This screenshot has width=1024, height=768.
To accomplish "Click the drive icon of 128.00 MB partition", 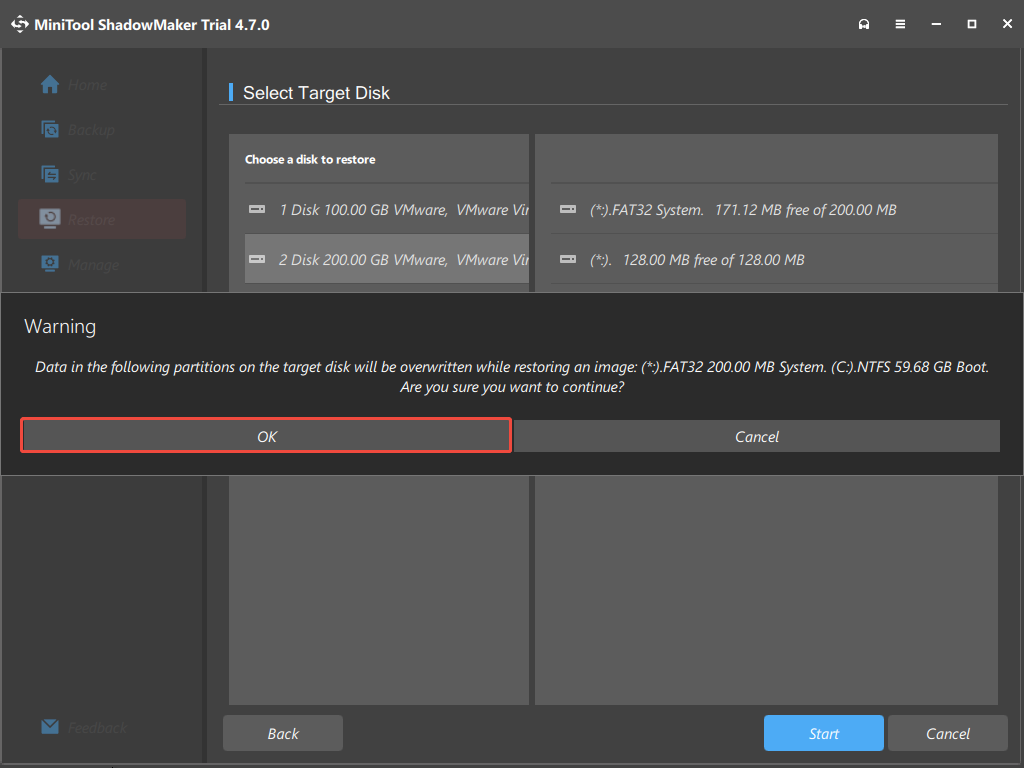I will [568, 259].
